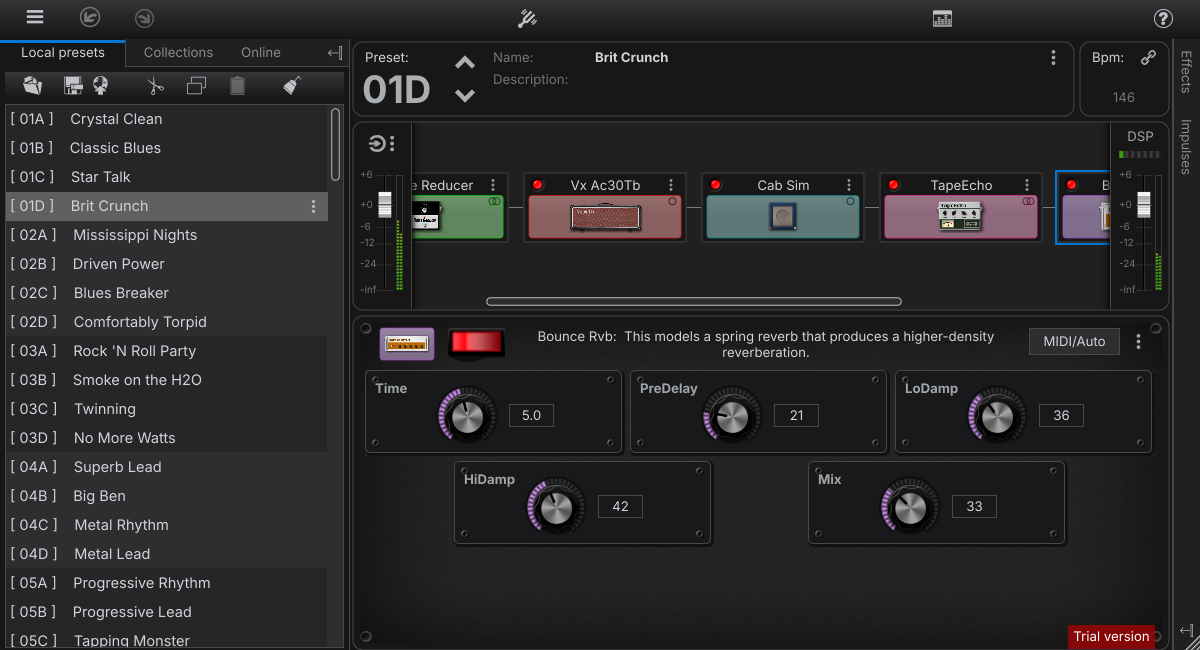
Task: Open the preset folder icon
Action: (32, 86)
